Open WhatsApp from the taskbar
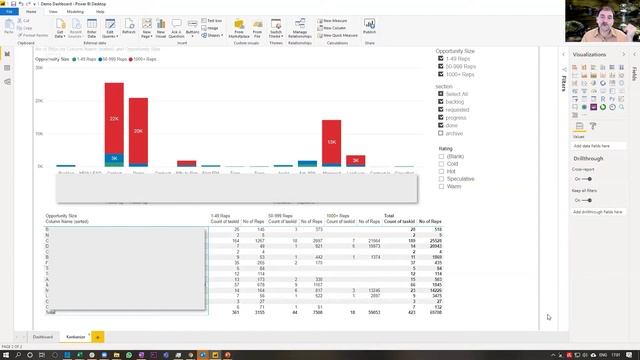The width and height of the screenshot is (640, 360). (129, 355)
